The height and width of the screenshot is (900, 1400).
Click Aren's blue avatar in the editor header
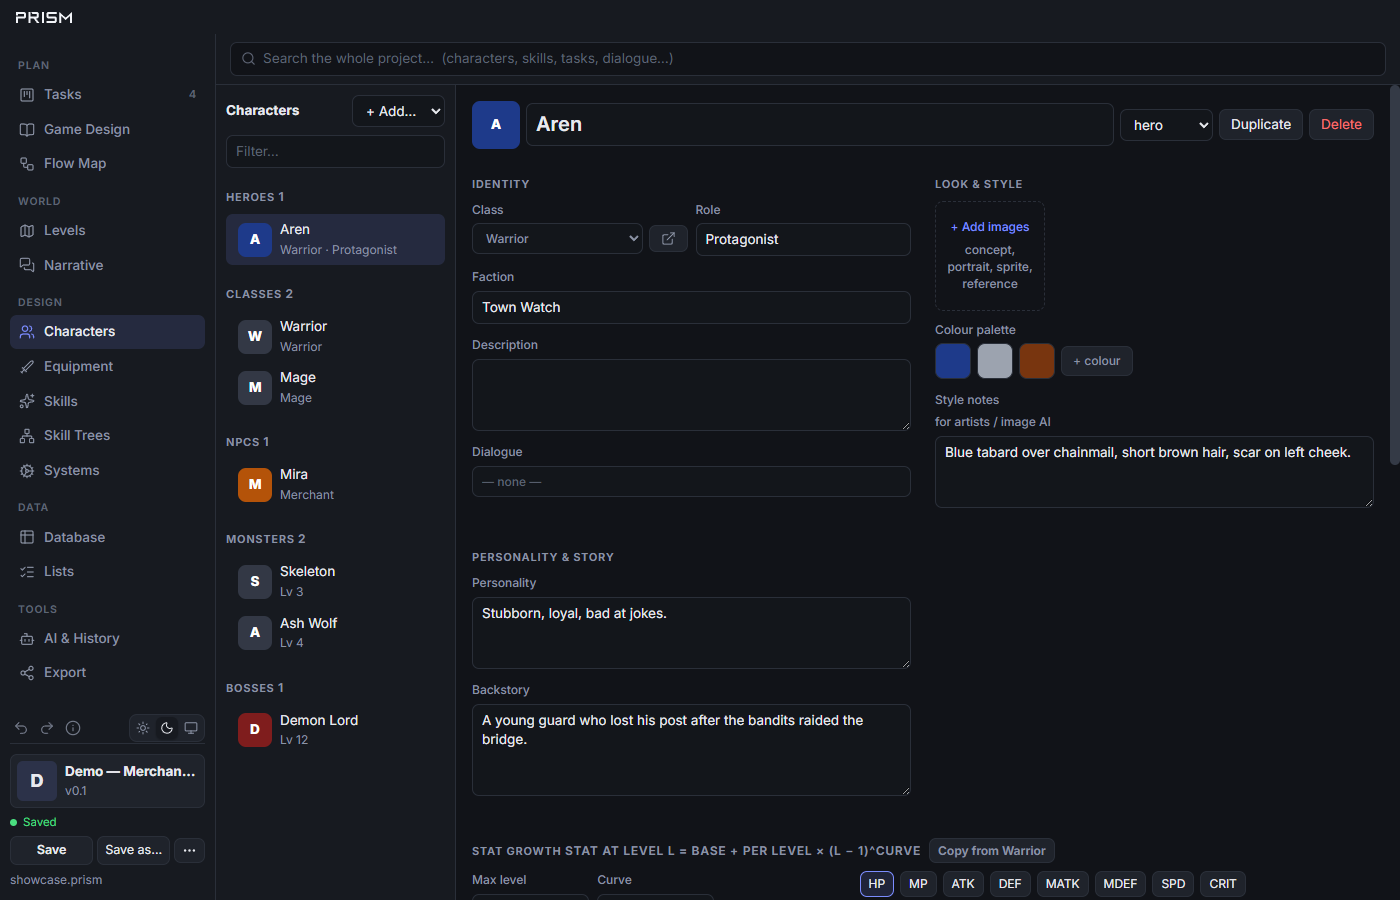tap(496, 125)
